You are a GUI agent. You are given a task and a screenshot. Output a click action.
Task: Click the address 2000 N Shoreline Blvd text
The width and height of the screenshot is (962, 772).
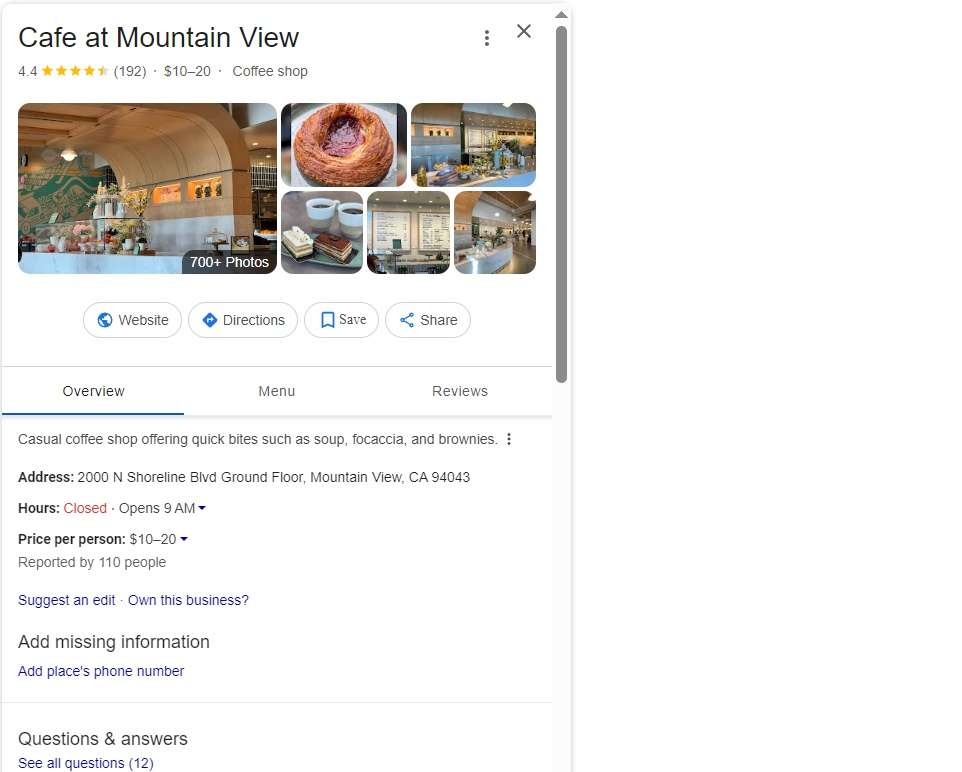[274, 477]
